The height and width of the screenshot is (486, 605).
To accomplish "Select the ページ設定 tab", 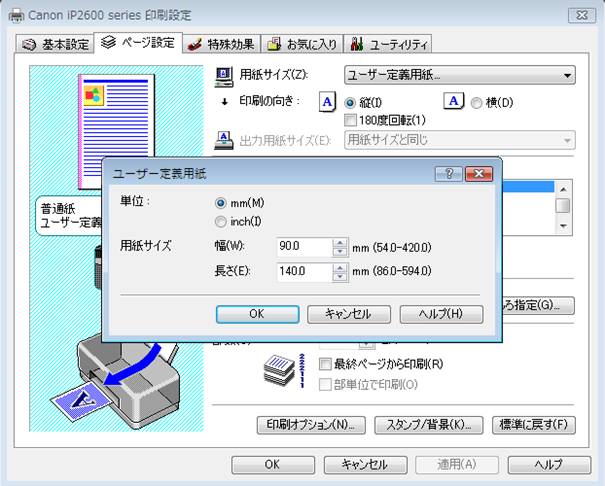I will point(139,42).
